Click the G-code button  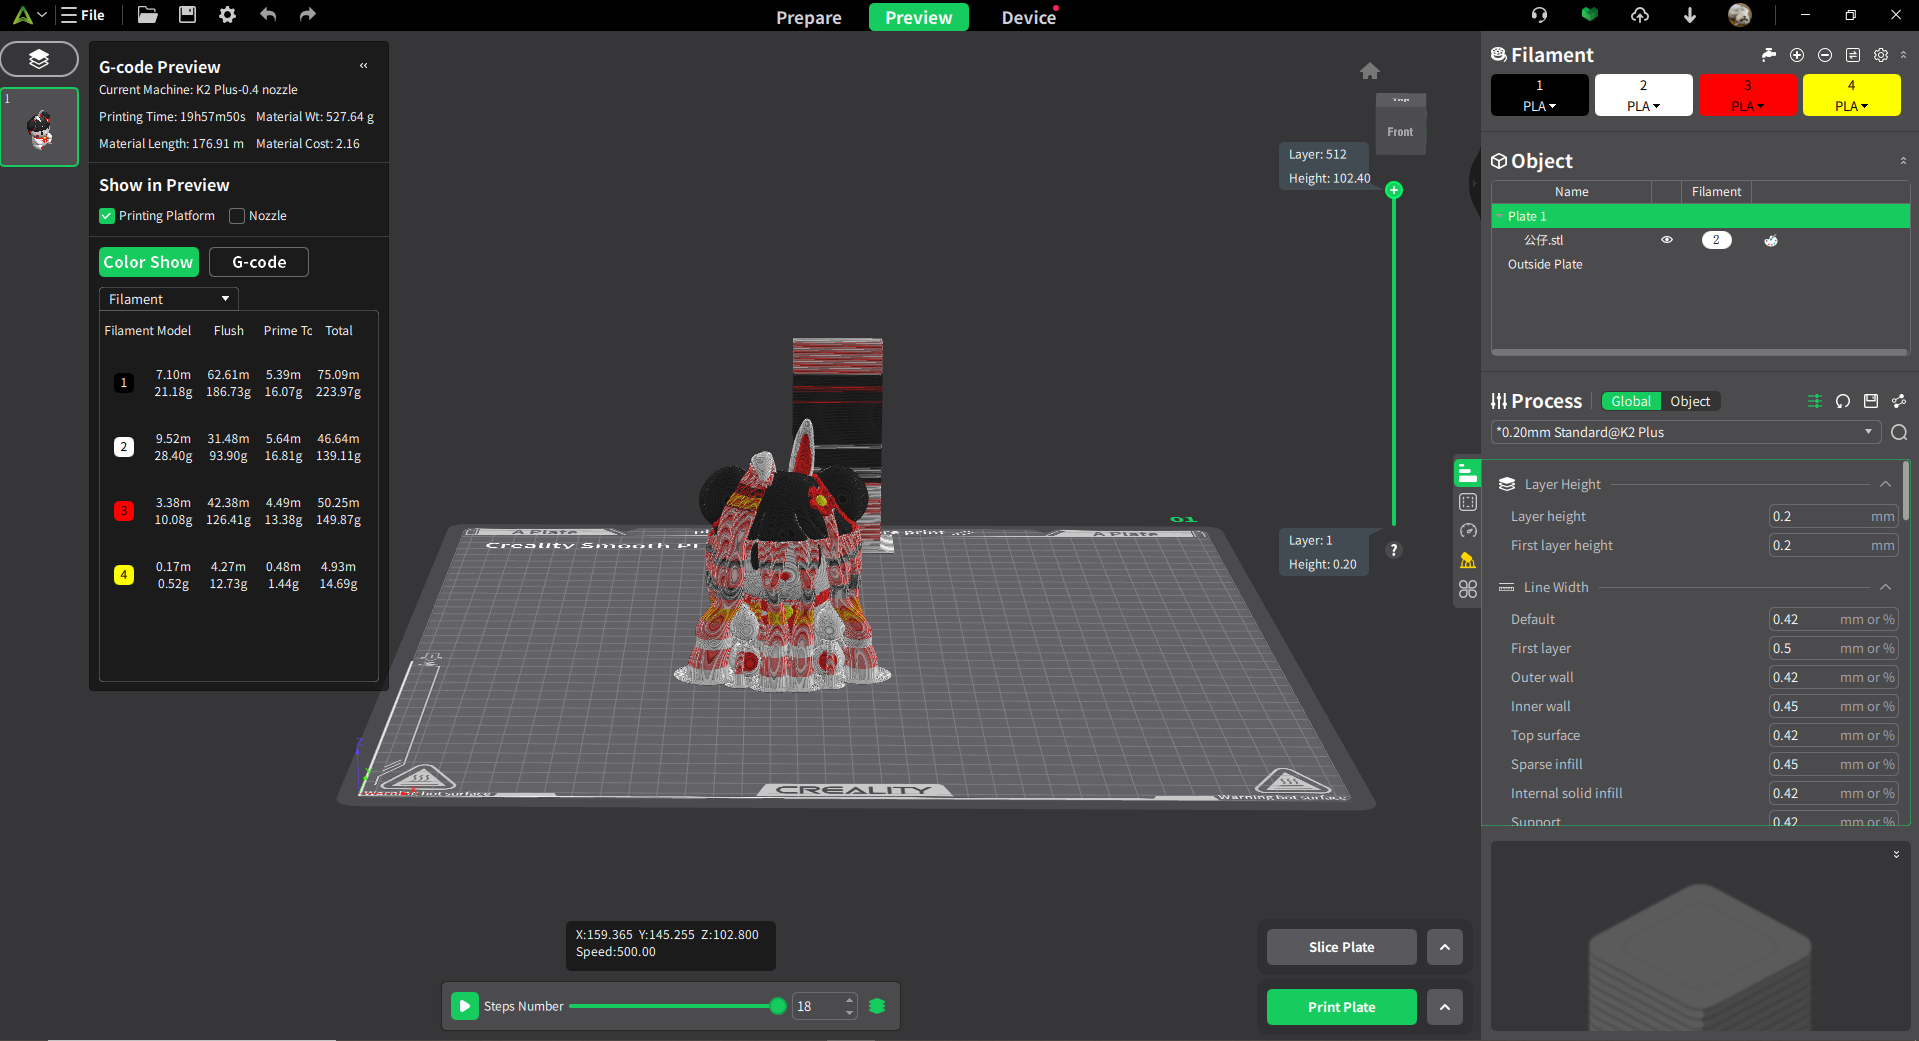[x=259, y=262]
